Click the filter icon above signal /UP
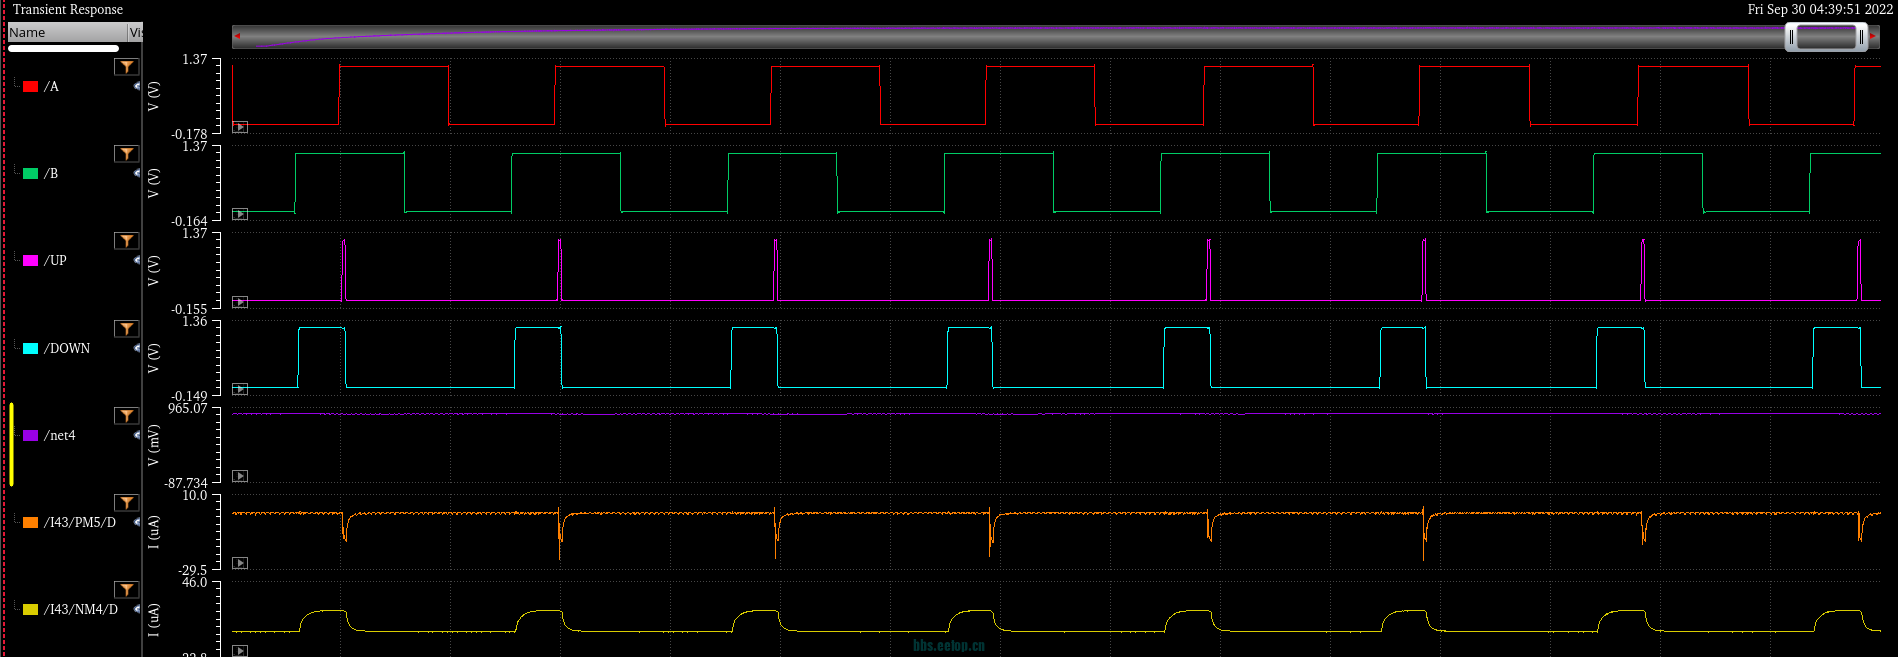1898x657 pixels. (126, 241)
